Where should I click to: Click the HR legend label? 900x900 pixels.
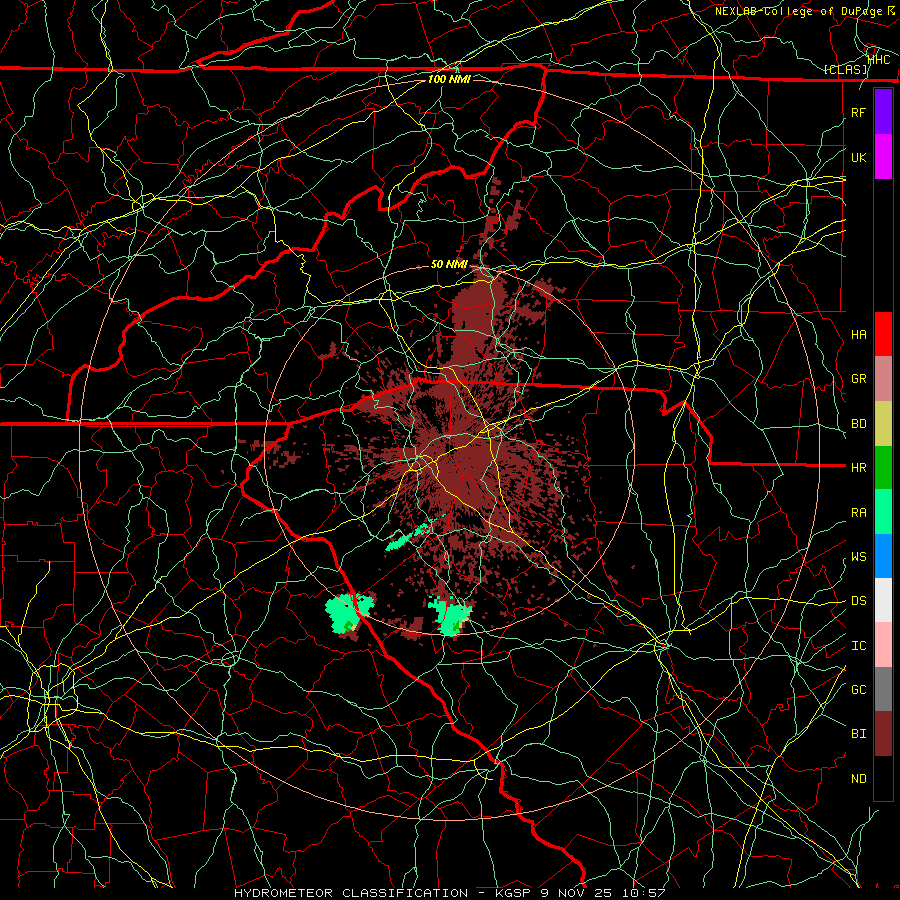(859, 468)
